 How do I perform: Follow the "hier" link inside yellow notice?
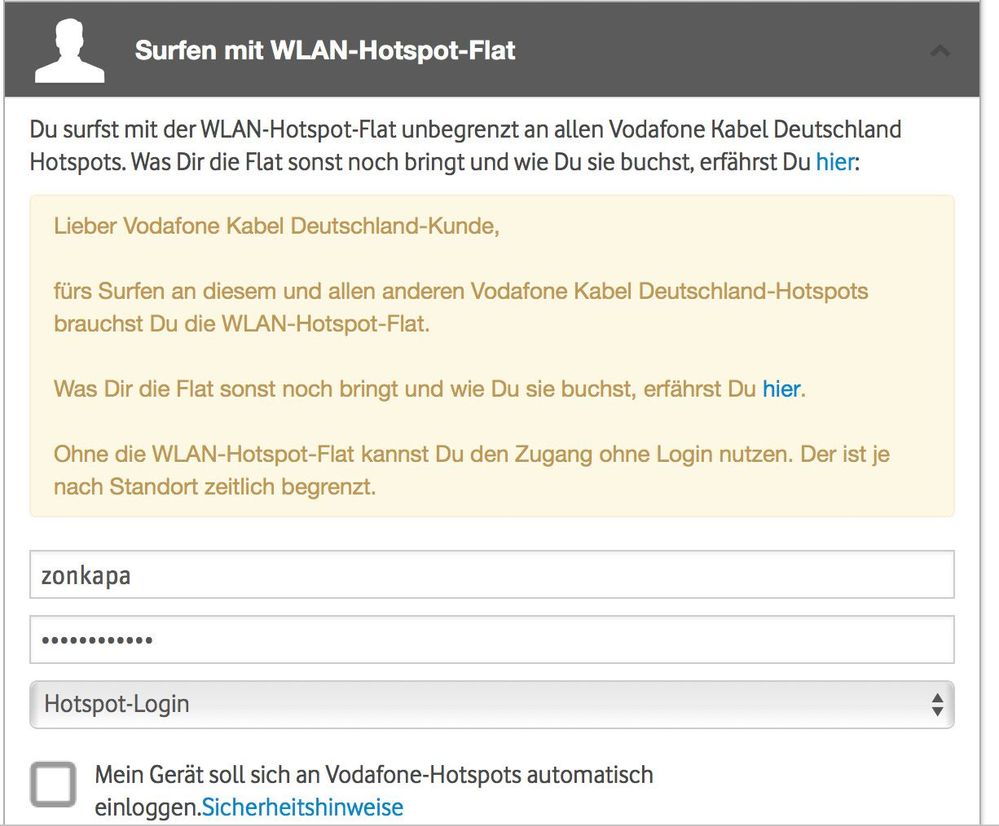click(781, 389)
